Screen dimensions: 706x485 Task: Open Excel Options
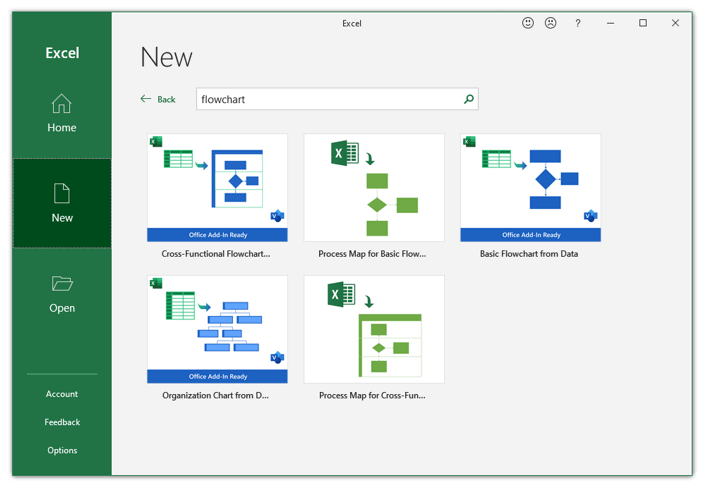(62, 450)
